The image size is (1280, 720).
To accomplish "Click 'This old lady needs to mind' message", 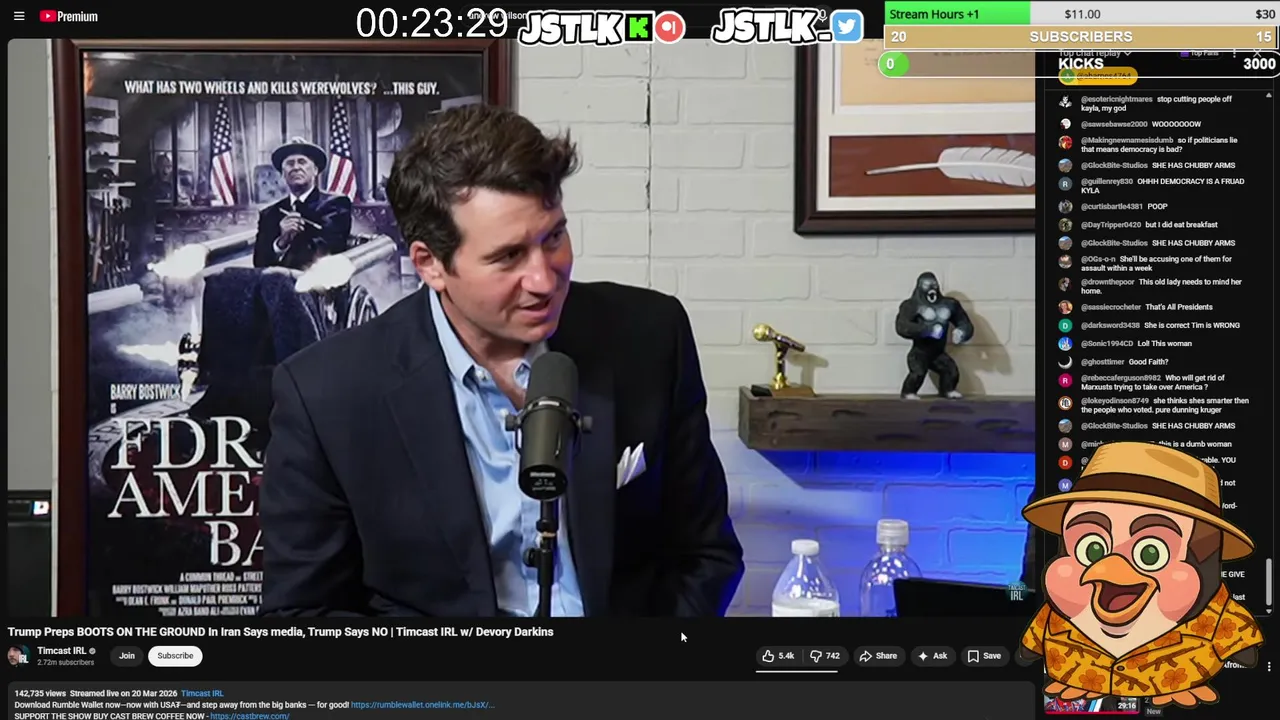I will coord(1161,286).
